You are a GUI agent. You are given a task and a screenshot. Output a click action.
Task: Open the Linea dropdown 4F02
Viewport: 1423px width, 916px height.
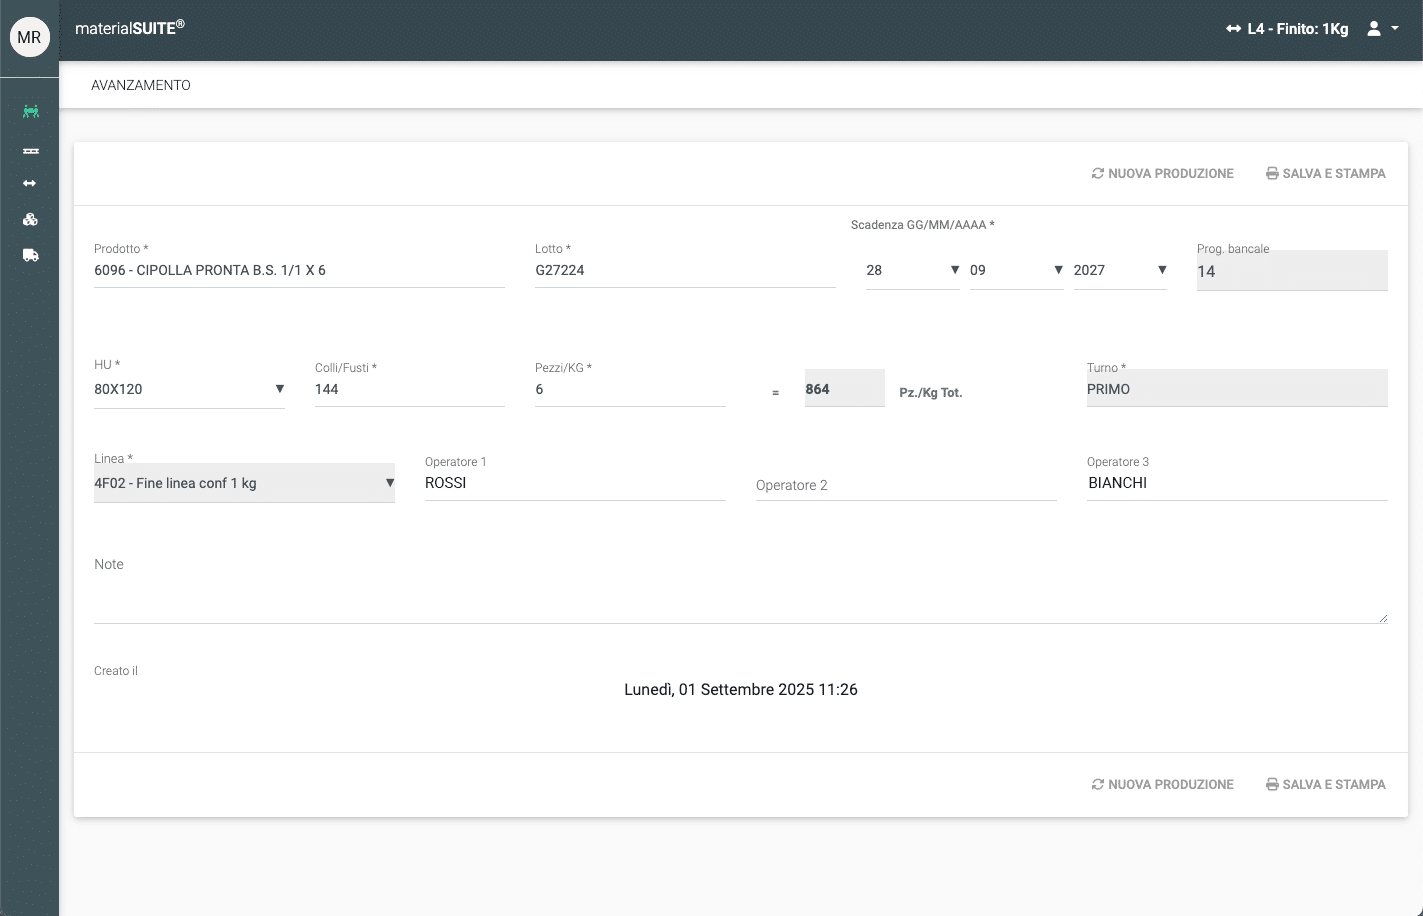click(244, 483)
